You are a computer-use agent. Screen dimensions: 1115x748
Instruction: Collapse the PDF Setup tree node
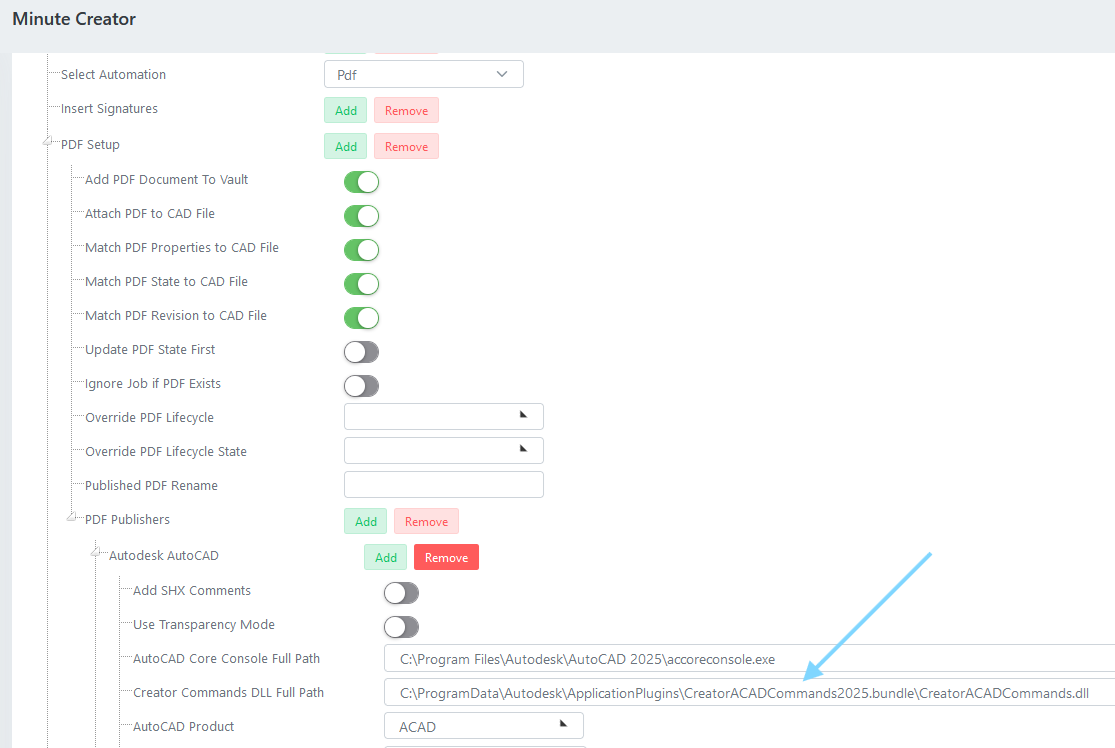click(x=48, y=142)
